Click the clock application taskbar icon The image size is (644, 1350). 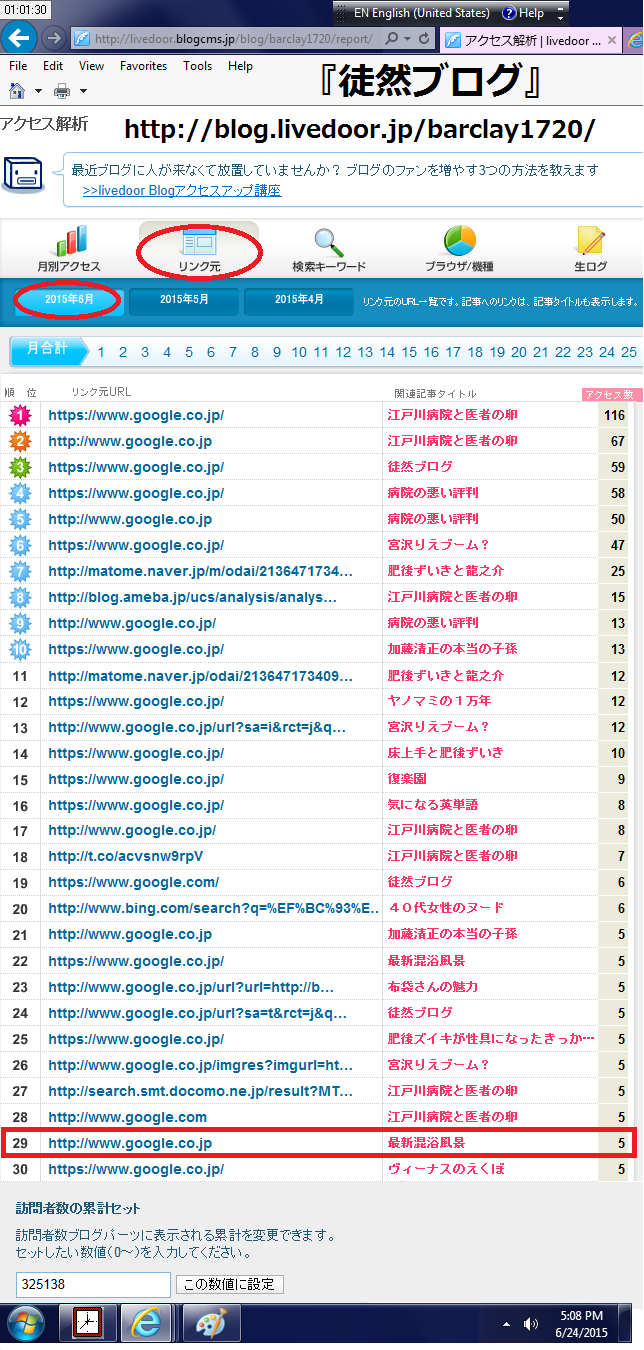tap(88, 1324)
